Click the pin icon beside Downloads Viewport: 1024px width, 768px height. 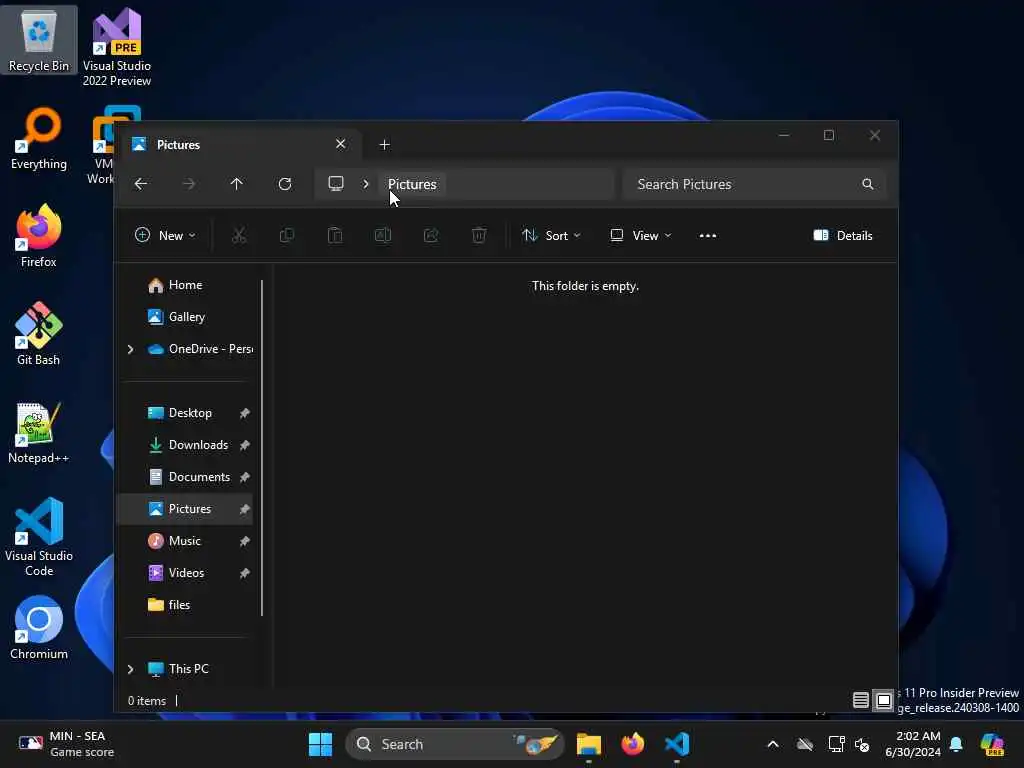point(244,445)
